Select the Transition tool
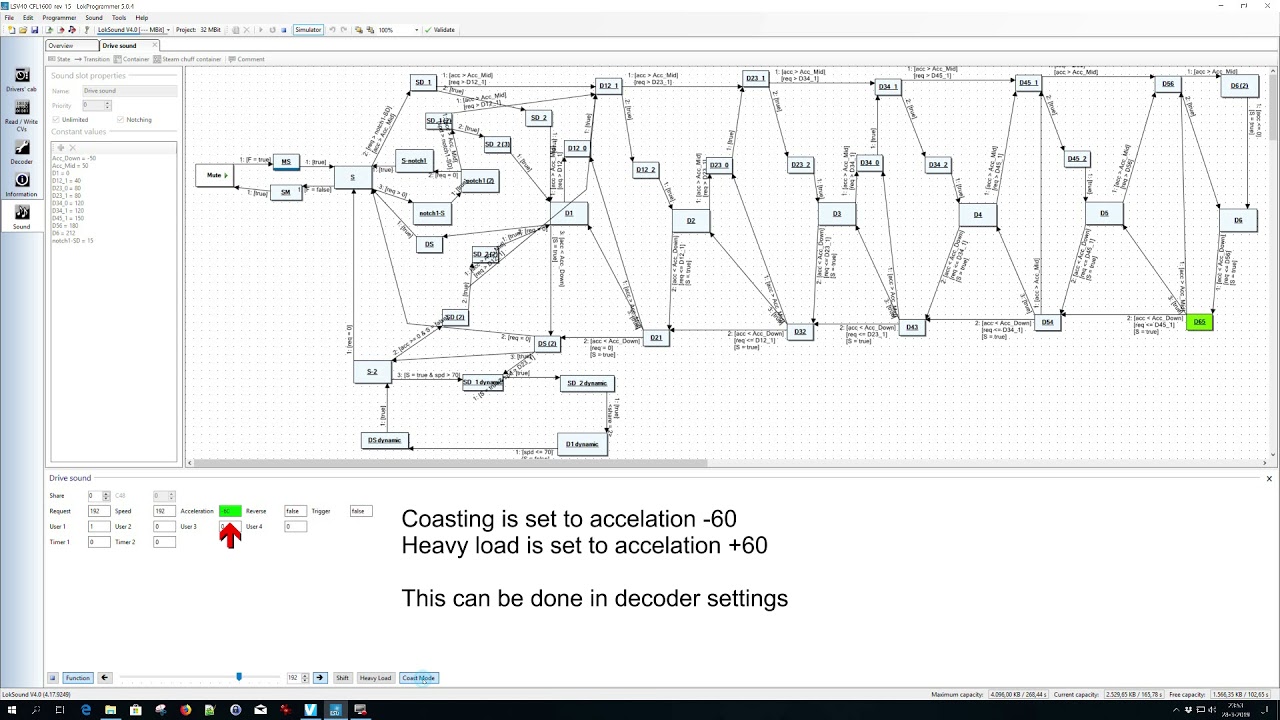Image resolution: width=1280 pixels, height=720 pixels. click(x=92, y=59)
